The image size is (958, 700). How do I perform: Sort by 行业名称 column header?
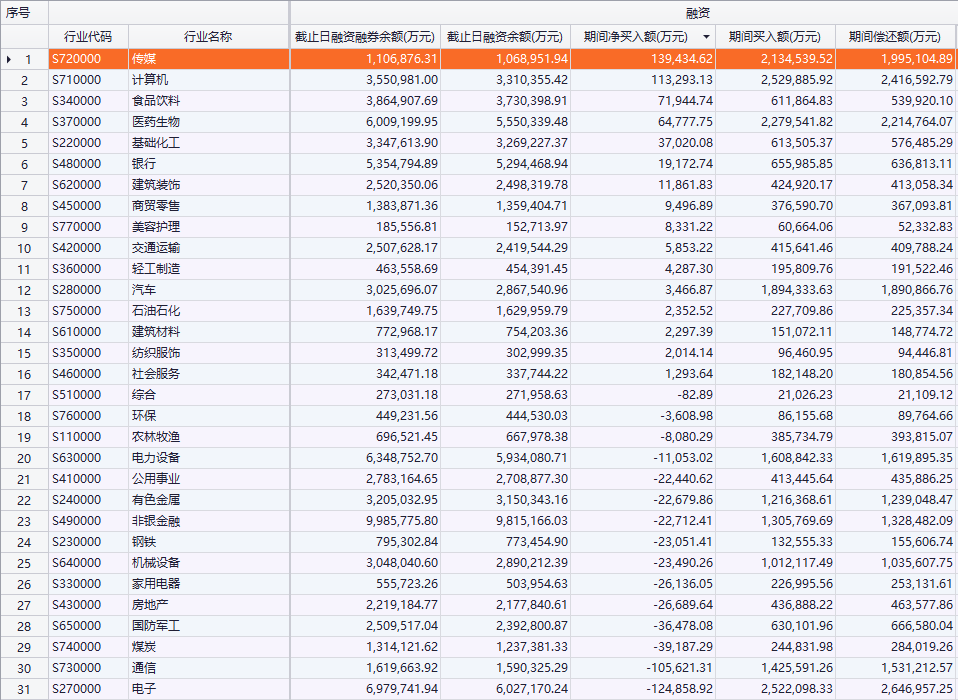(x=208, y=37)
